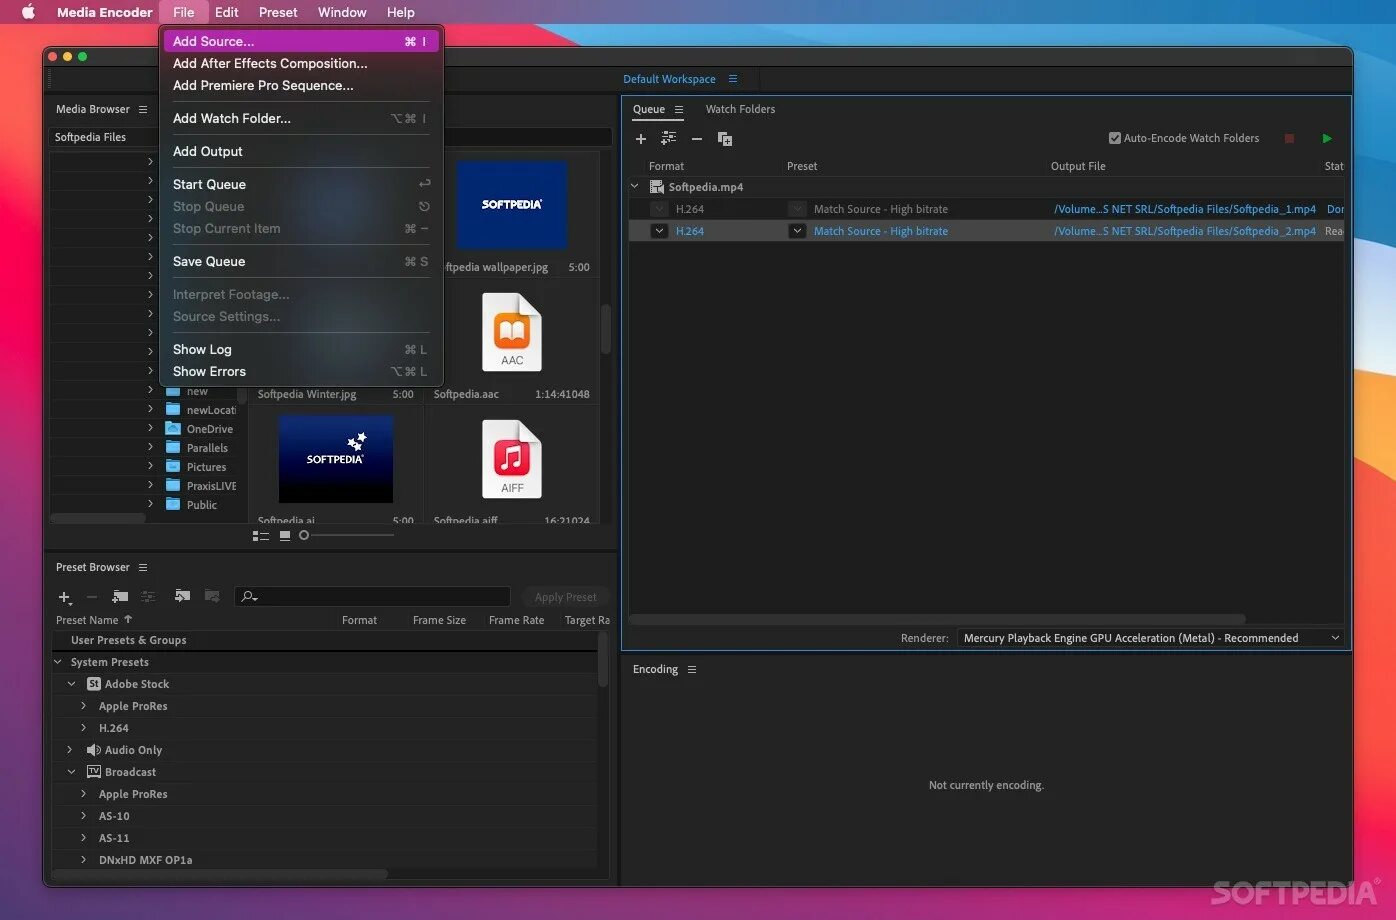
Task: Open the Encoding panel menu icon
Action: click(x=692, y=670)
